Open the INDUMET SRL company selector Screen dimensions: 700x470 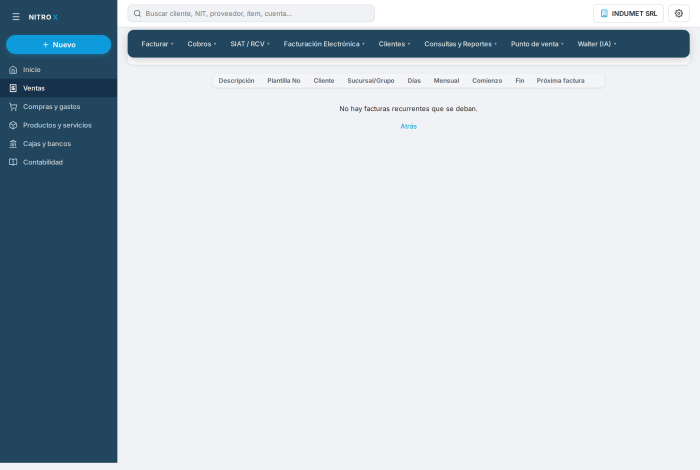(628, 13)
